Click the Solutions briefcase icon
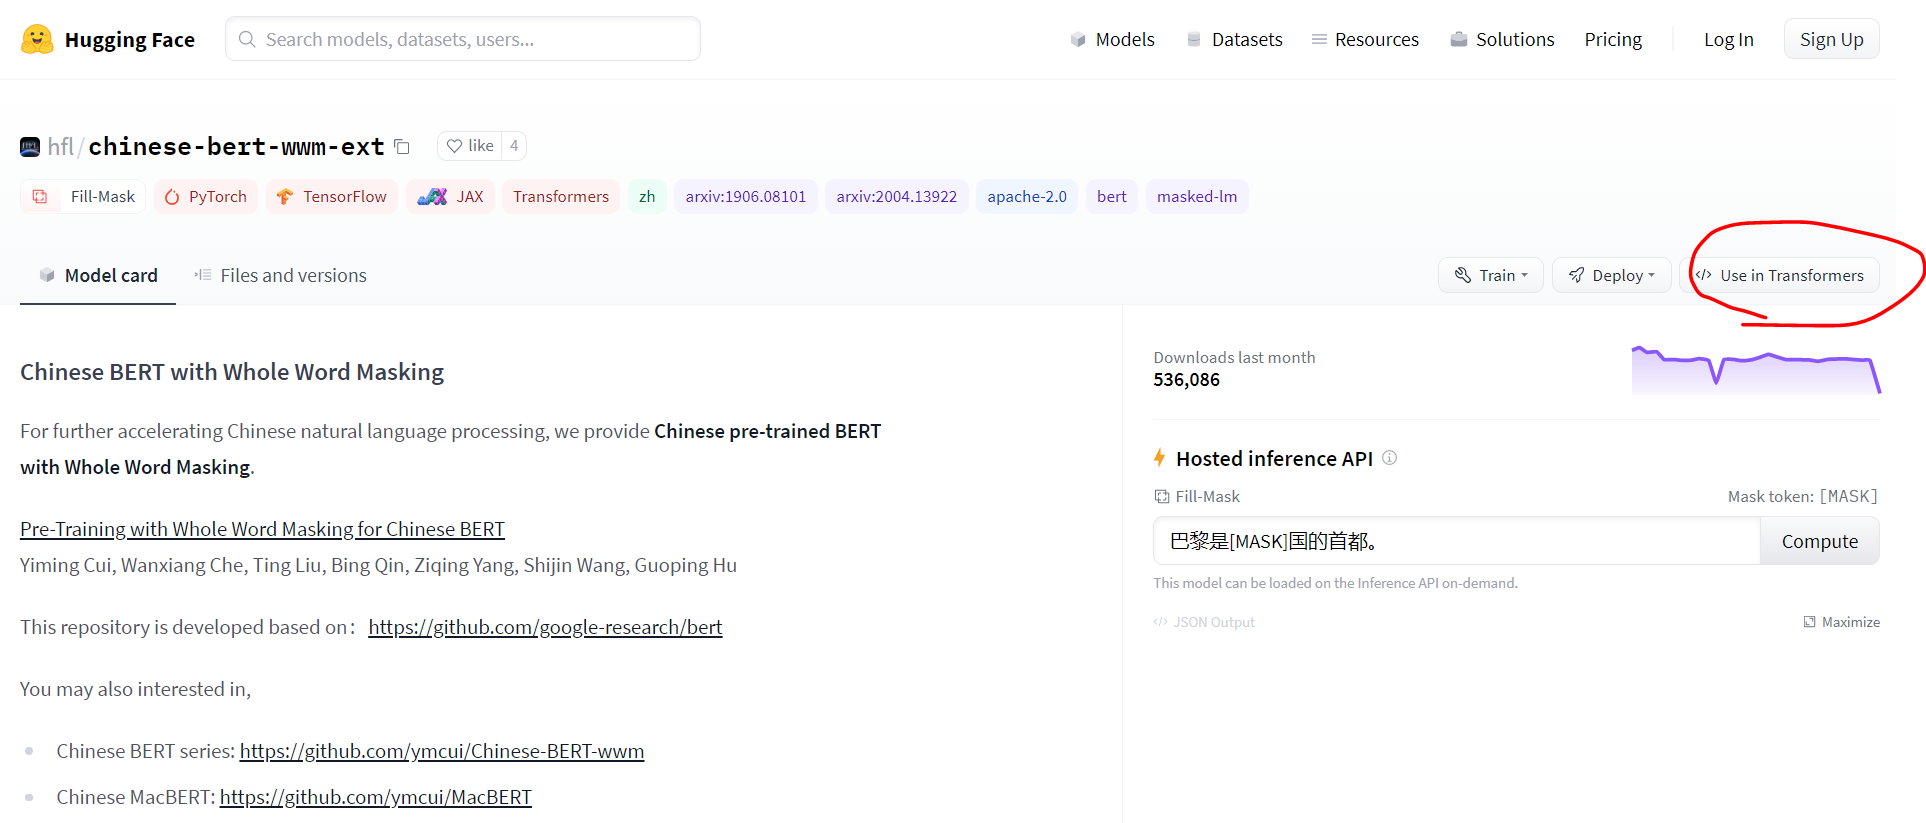The height and width of the screenshot is (823, 1926). (x=1459, y=39)
